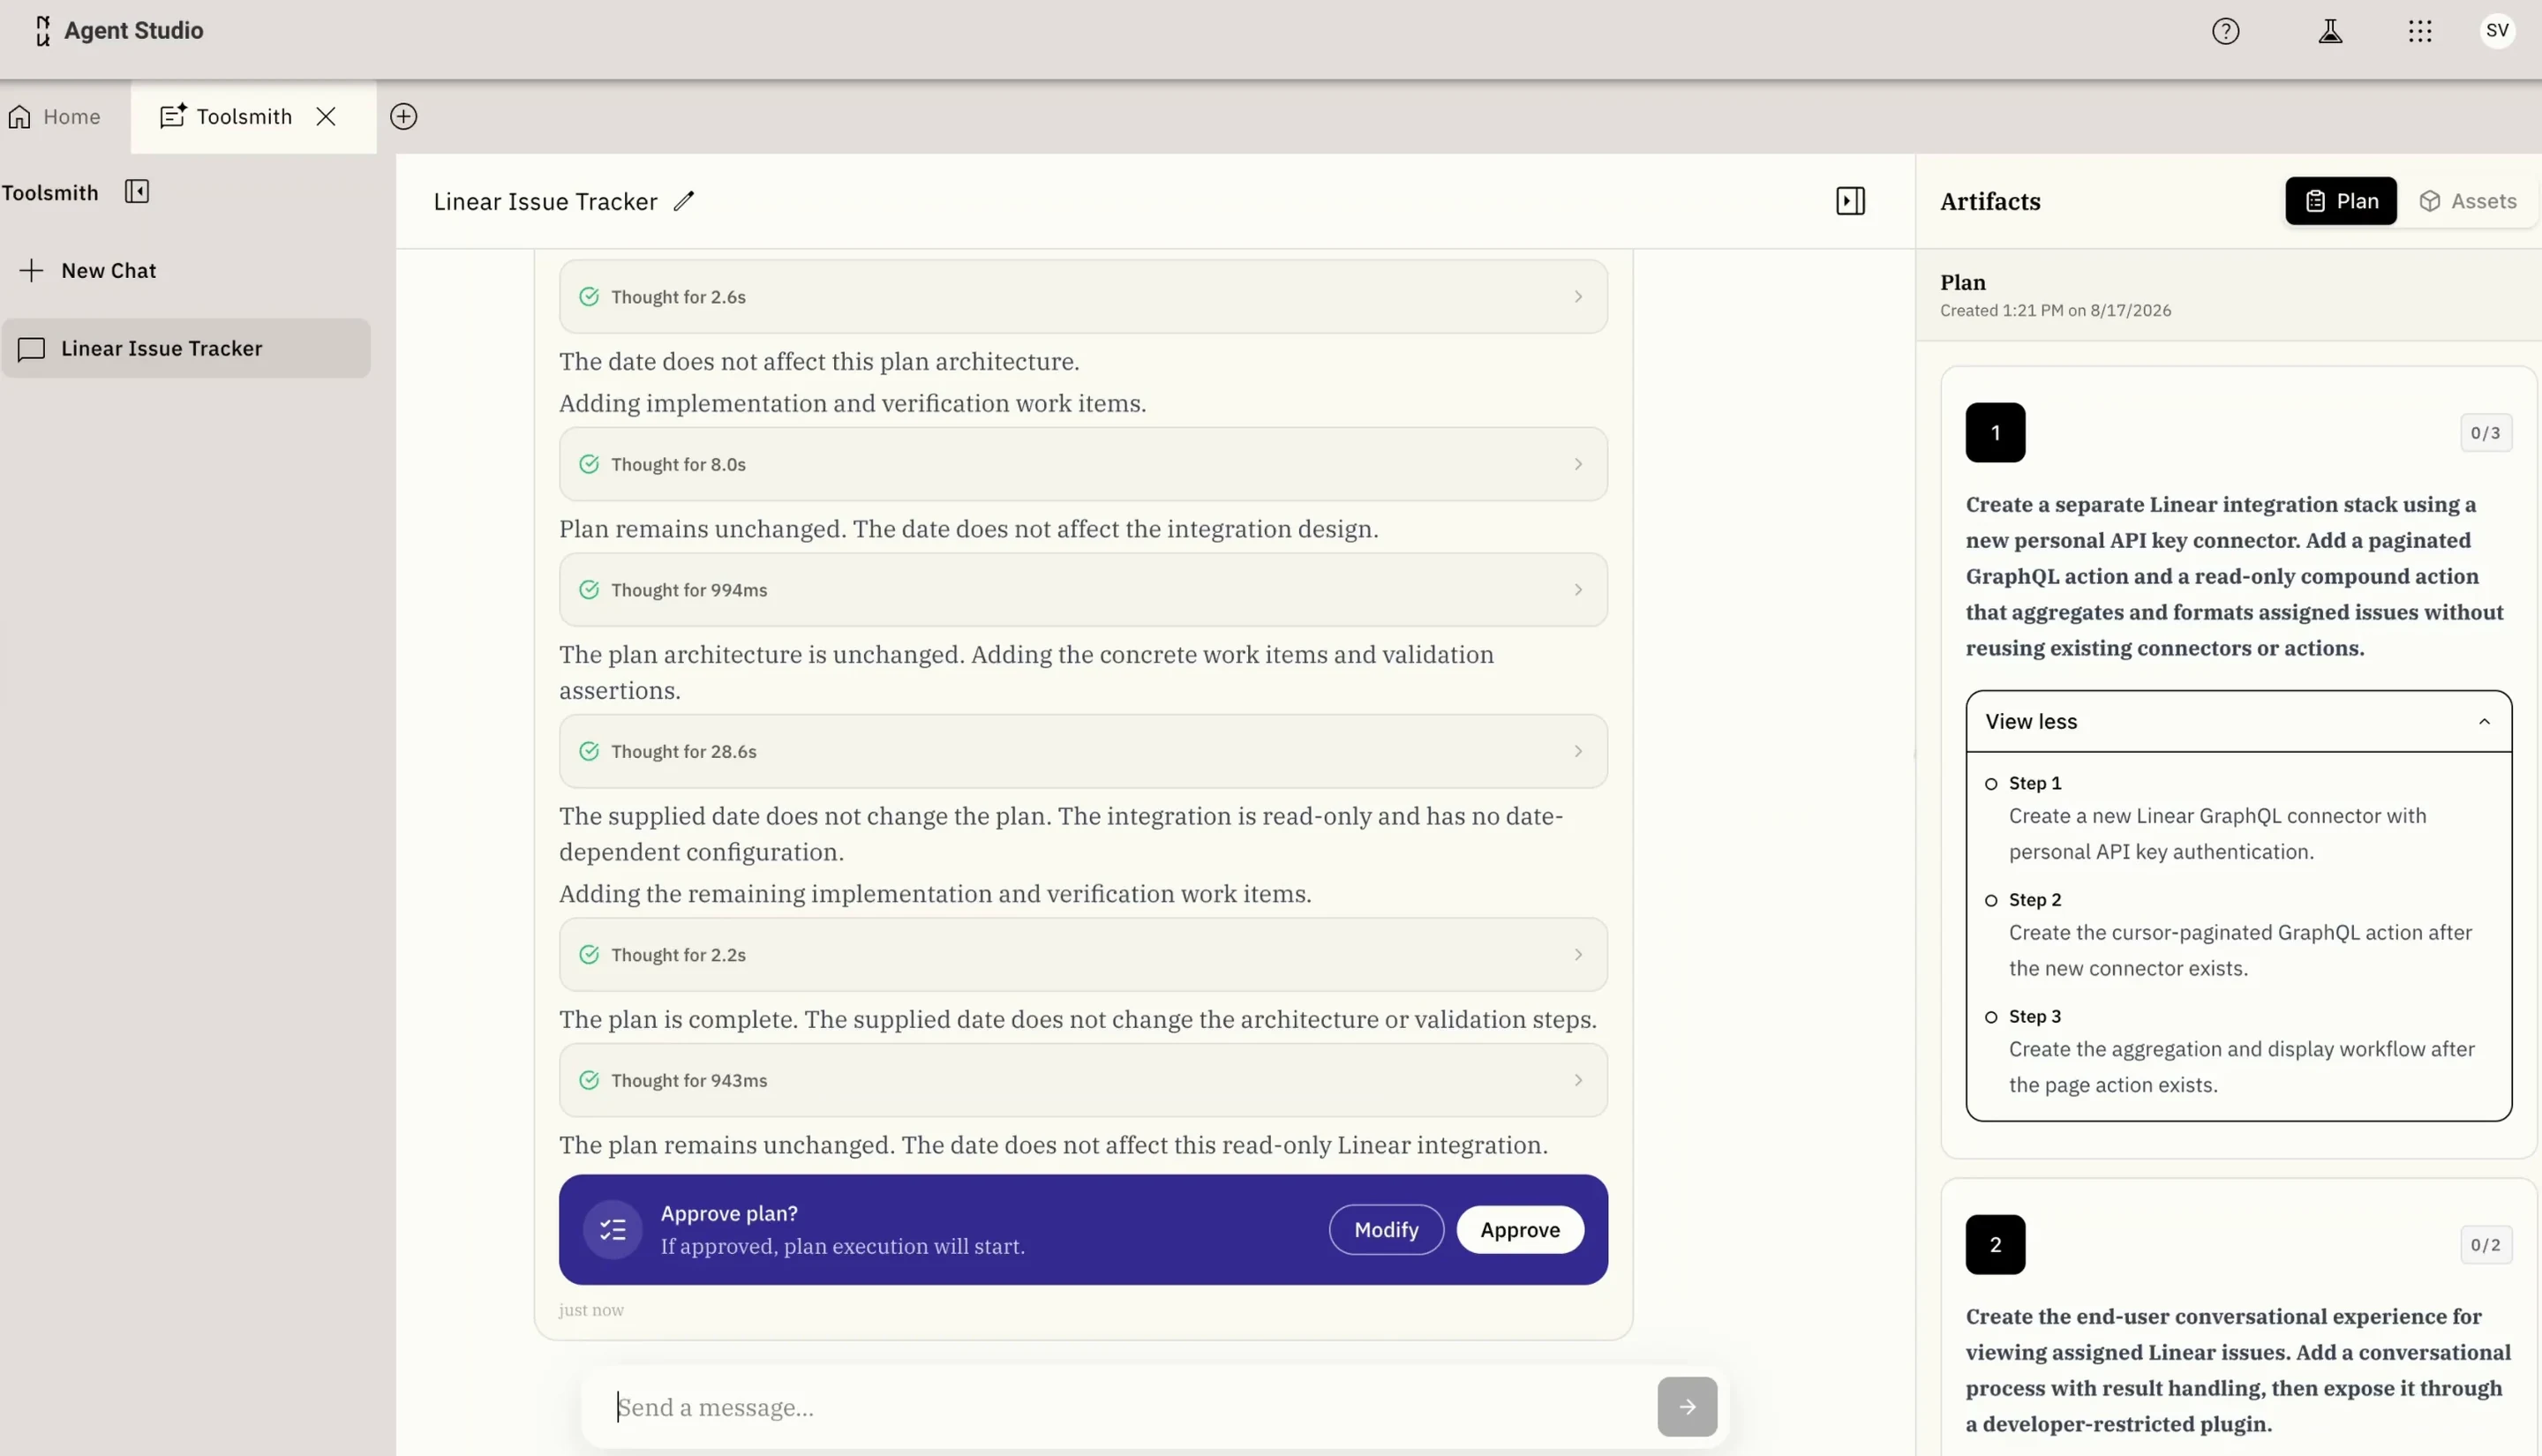The width and height of the screenshot is (2542, 1456).
Task: Click the send message arrow button
Action: click(1687, 1407)
